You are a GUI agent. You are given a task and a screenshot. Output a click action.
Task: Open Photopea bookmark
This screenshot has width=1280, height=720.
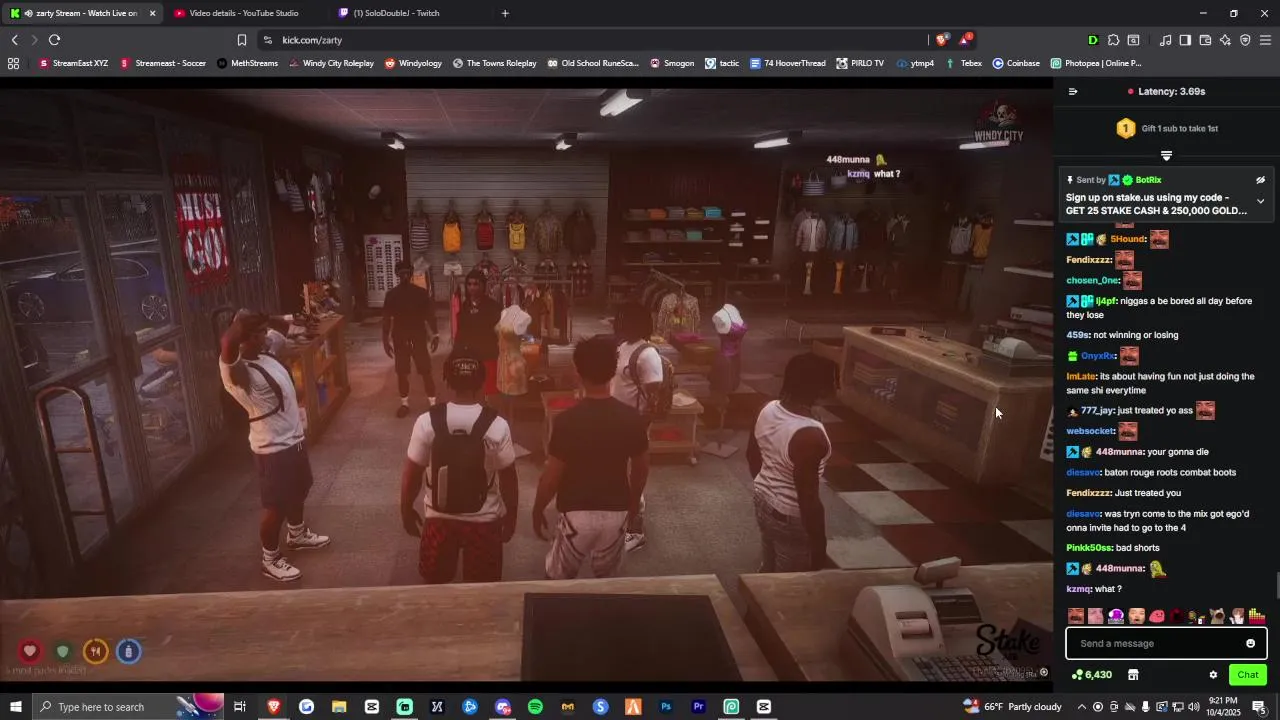[1096, 63]
